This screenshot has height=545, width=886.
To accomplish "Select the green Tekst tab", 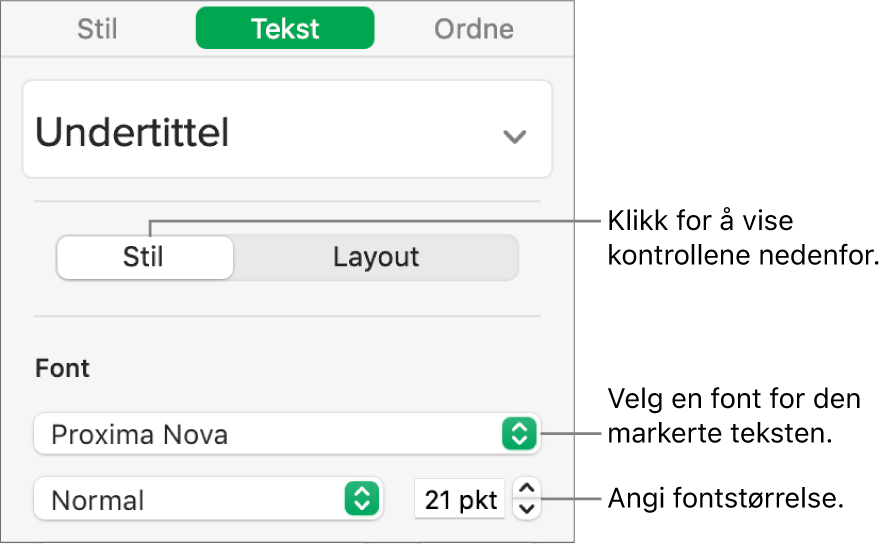I will (x=285, y=28).
